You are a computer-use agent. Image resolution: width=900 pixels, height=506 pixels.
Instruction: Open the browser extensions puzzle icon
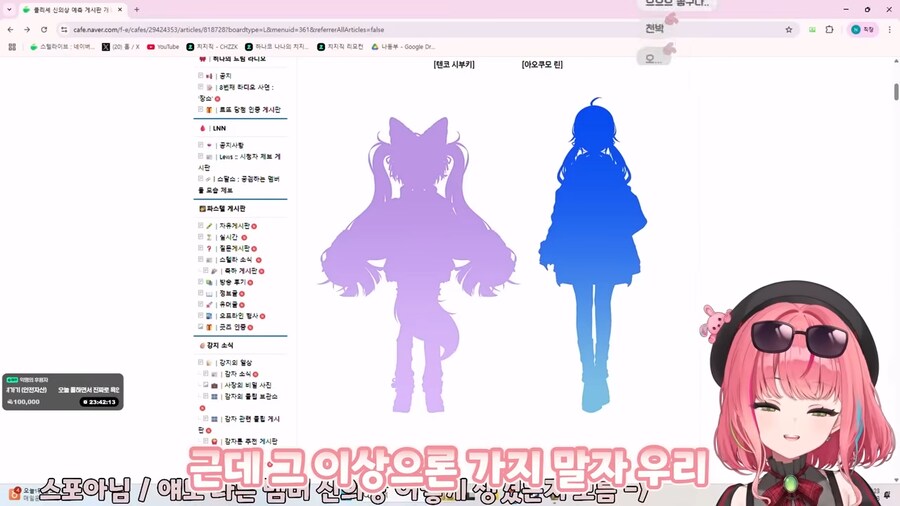[829, 29]
